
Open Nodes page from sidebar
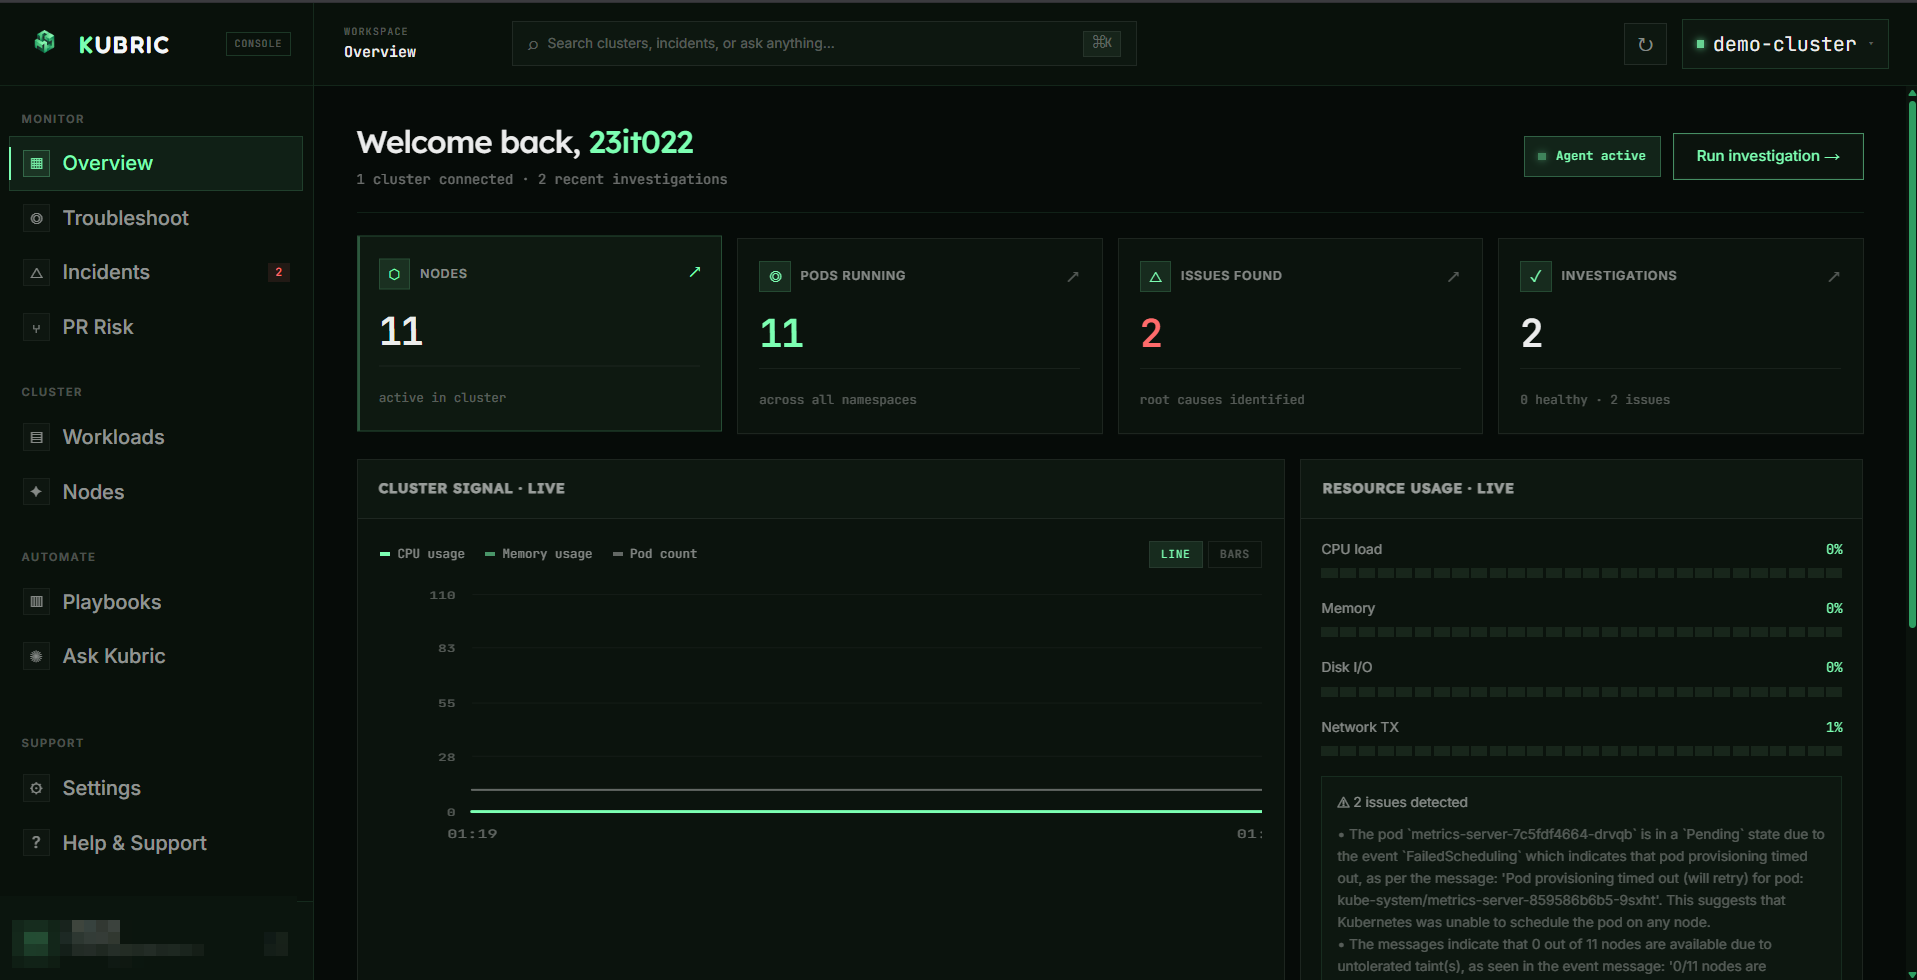click(156, 491)
